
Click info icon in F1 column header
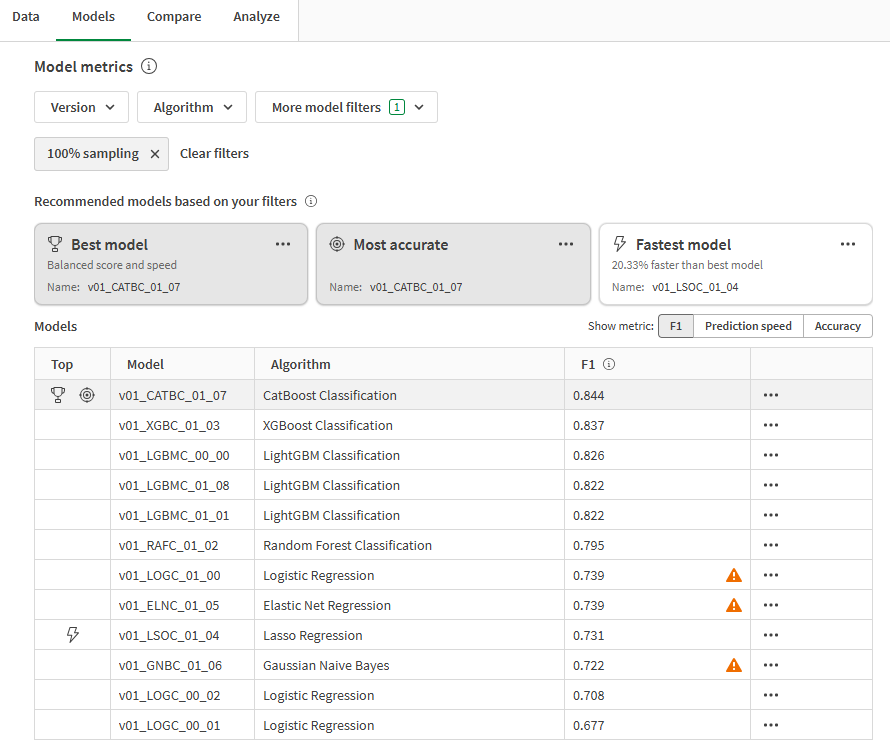click(x=608, y=364)
